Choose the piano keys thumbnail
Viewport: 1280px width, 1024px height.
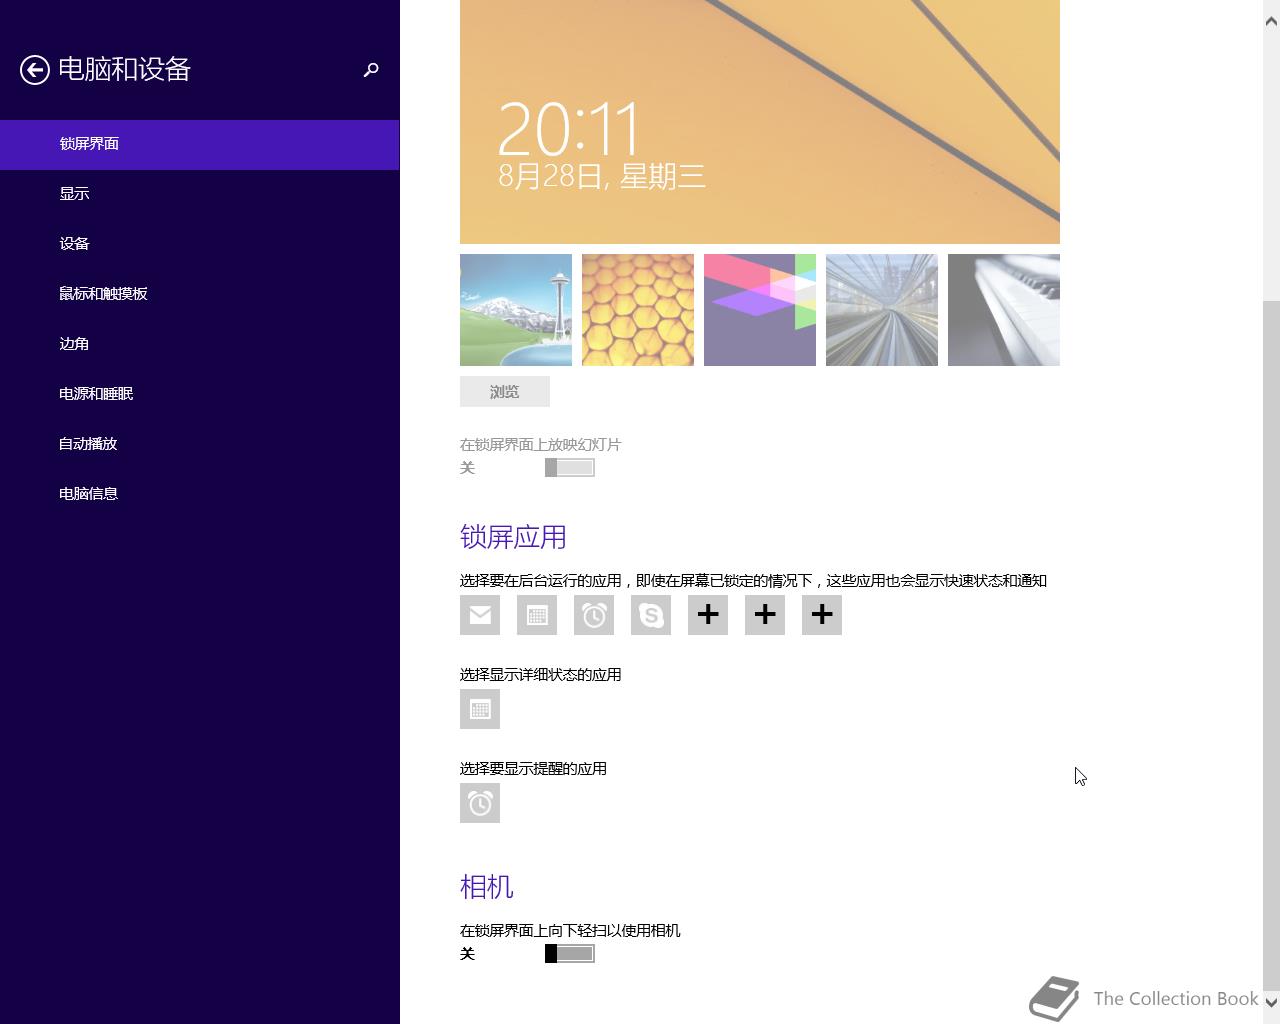[1004, 310]
